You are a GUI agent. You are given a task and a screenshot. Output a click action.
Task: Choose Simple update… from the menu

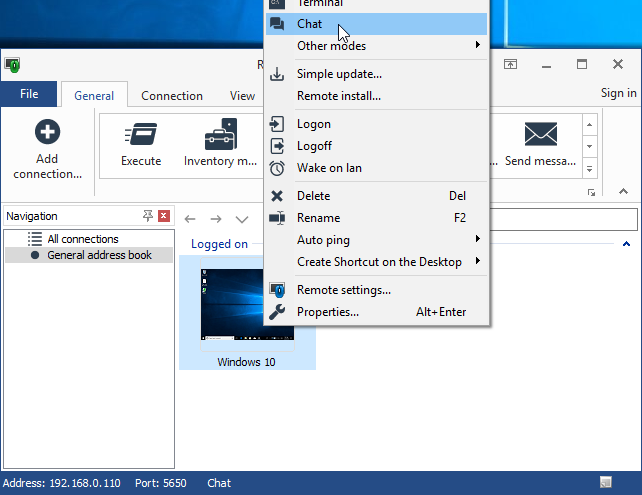pyautogui.click(x=376, y=74)
